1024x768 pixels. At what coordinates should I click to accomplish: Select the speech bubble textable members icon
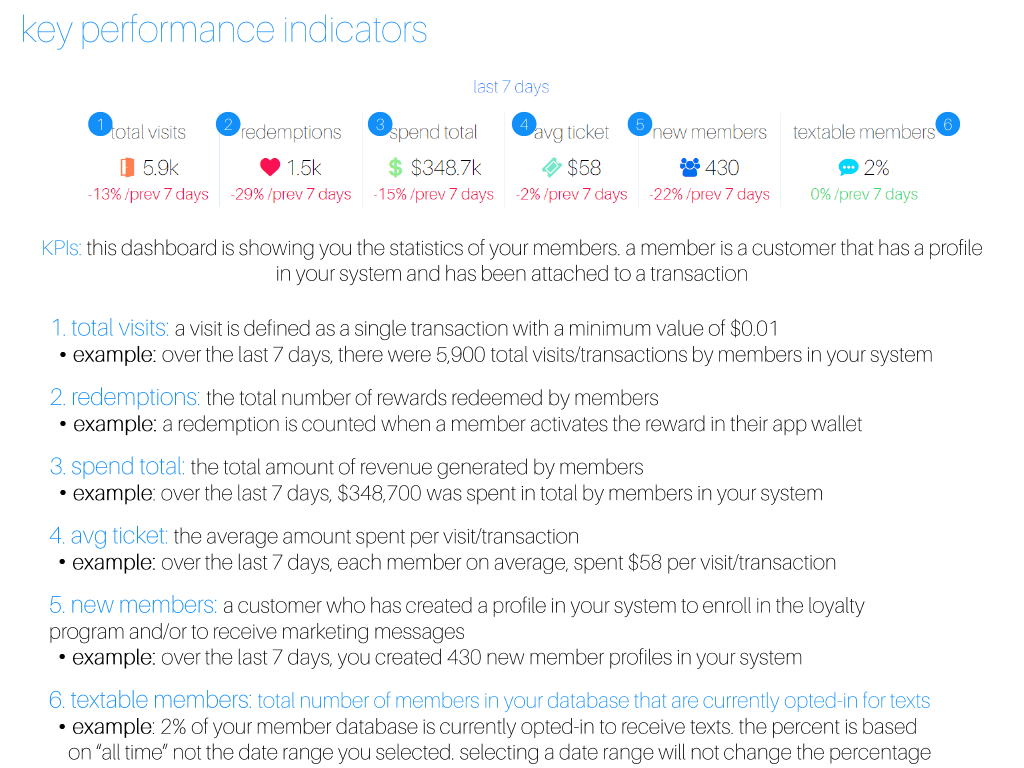[849, 167]
